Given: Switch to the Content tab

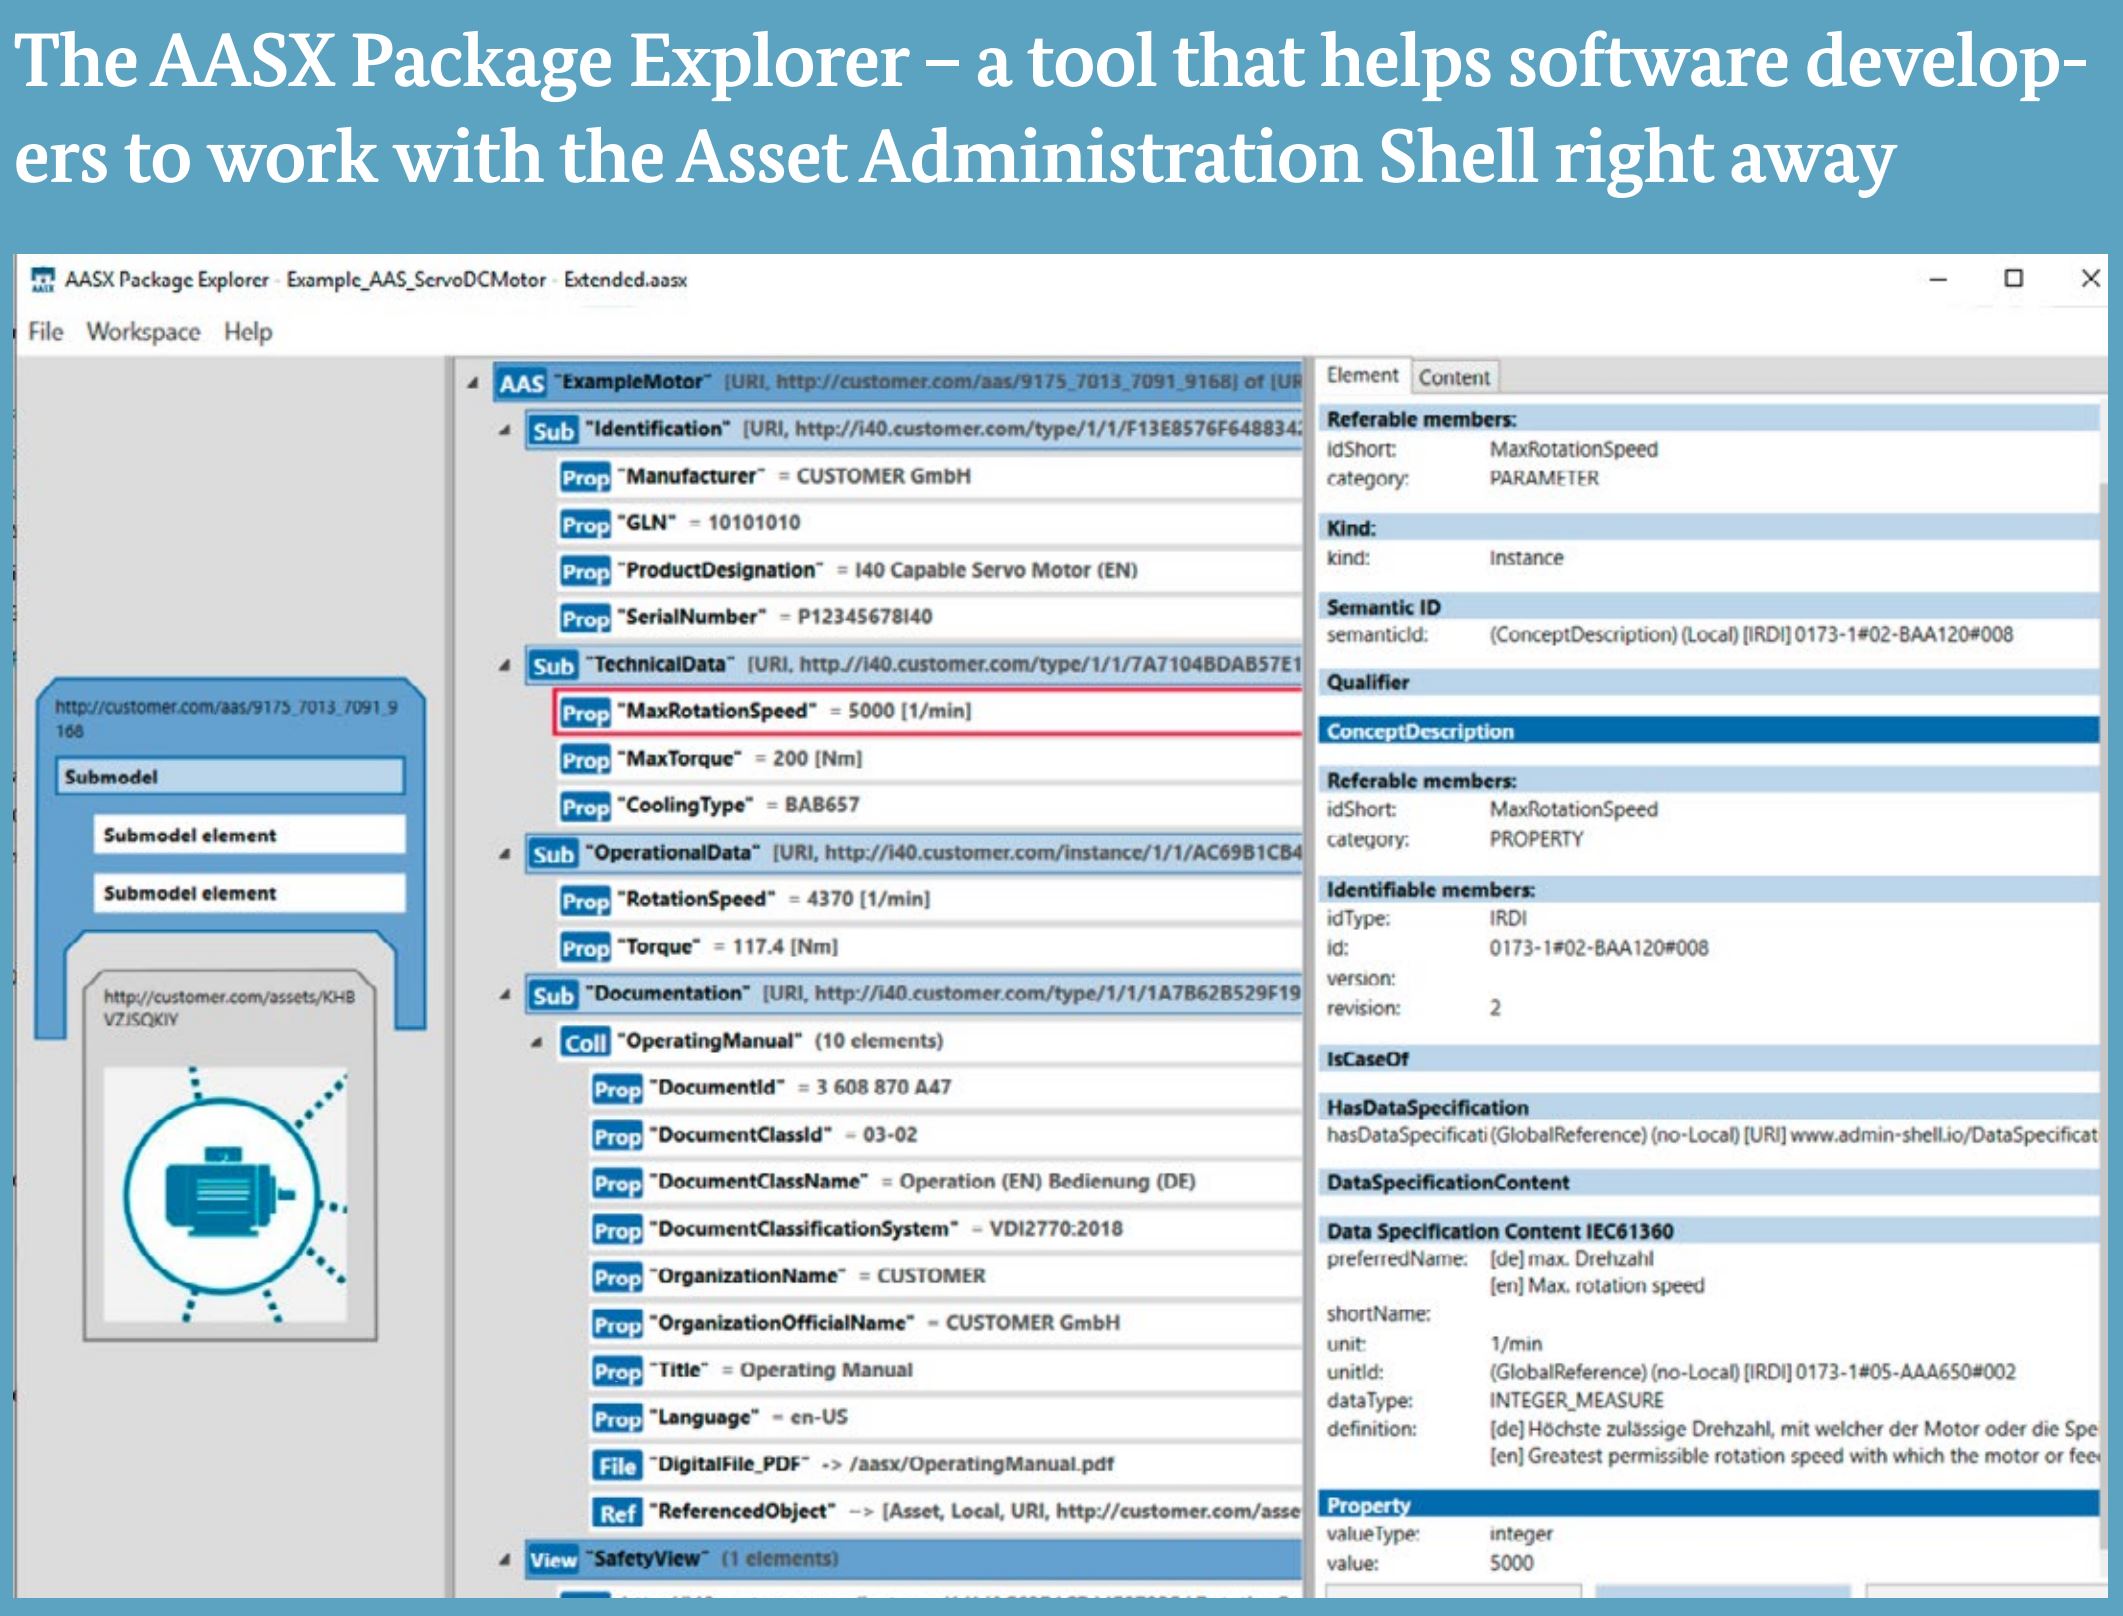Looking at the screenshot, I should tap(1454, 378).
